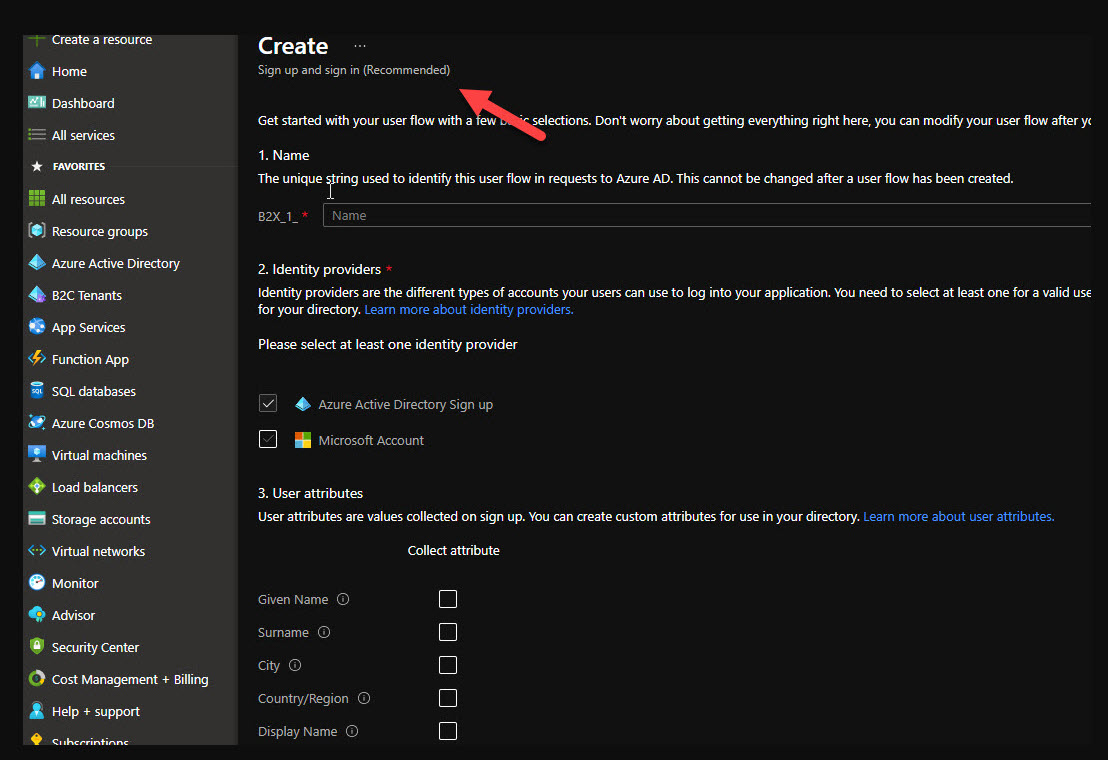This screenshot has height=760, width=1108.
Task: Click the Storage accounts label
Action: (101, 519)
